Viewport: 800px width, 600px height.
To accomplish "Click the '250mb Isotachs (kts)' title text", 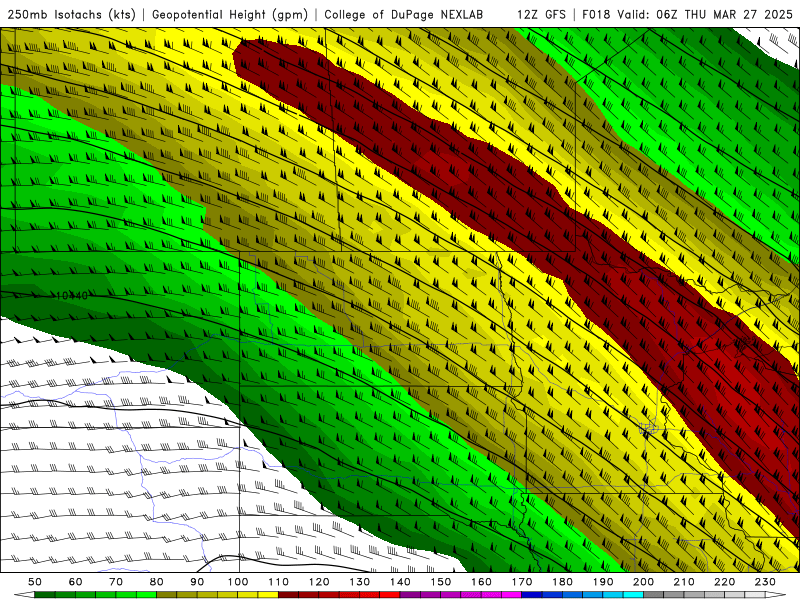I will 71,15.
